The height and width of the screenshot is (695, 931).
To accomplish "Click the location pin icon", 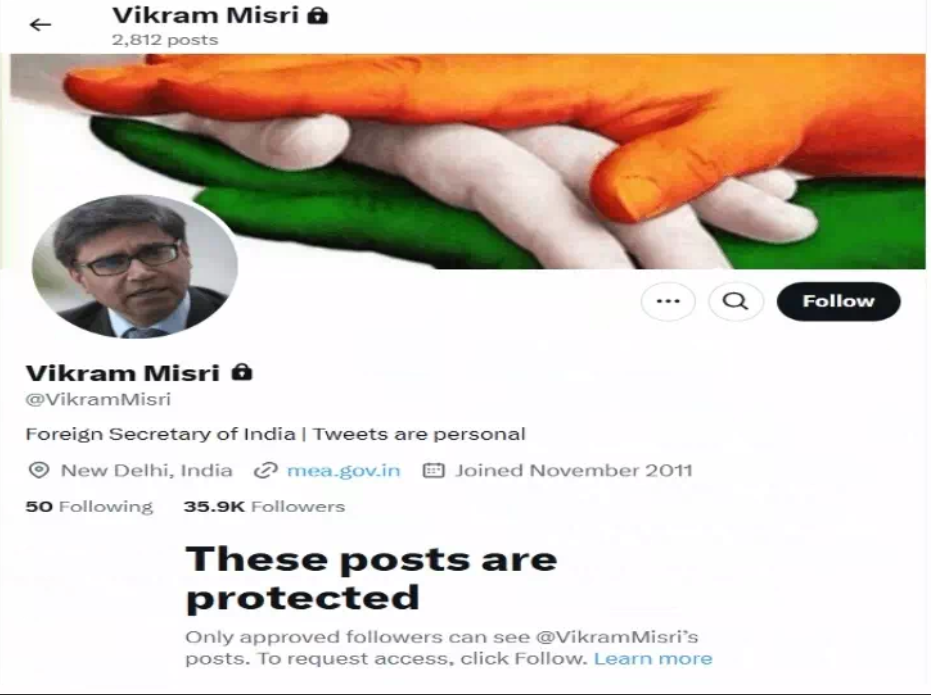I will point(39,470).
